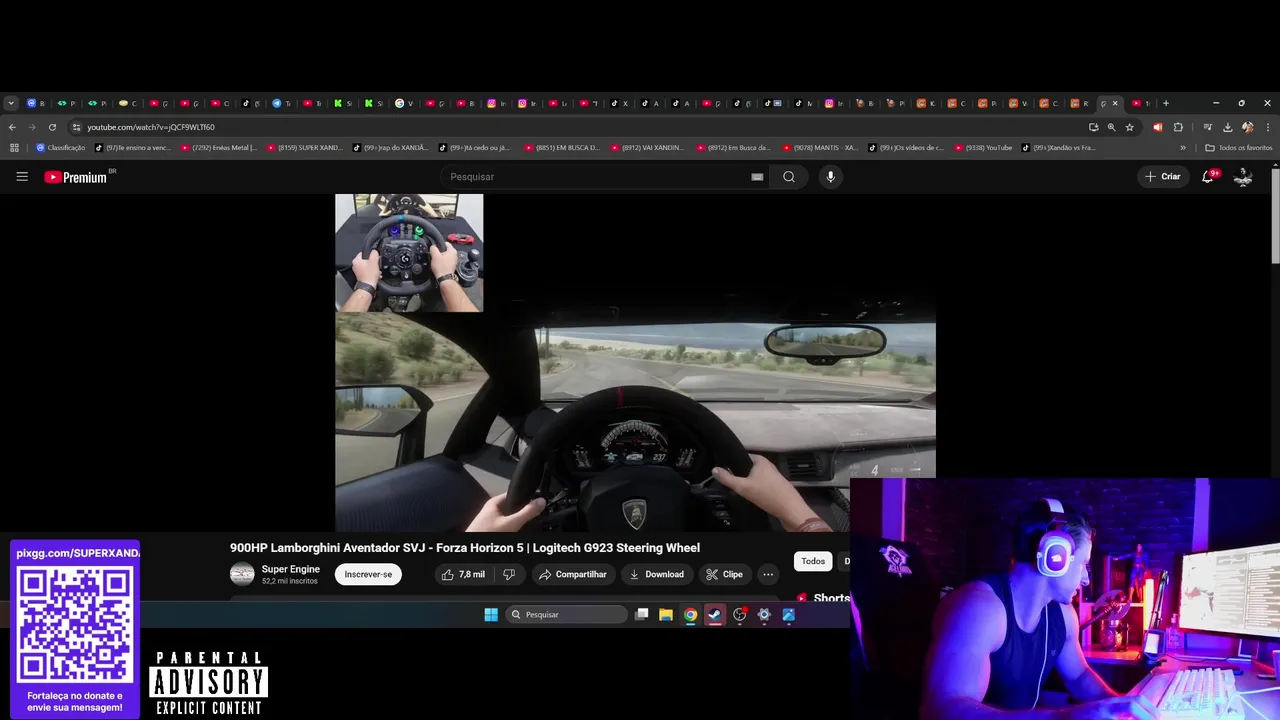
Task: Click the page vertical scrollbar
Action: click(1275, 215)
